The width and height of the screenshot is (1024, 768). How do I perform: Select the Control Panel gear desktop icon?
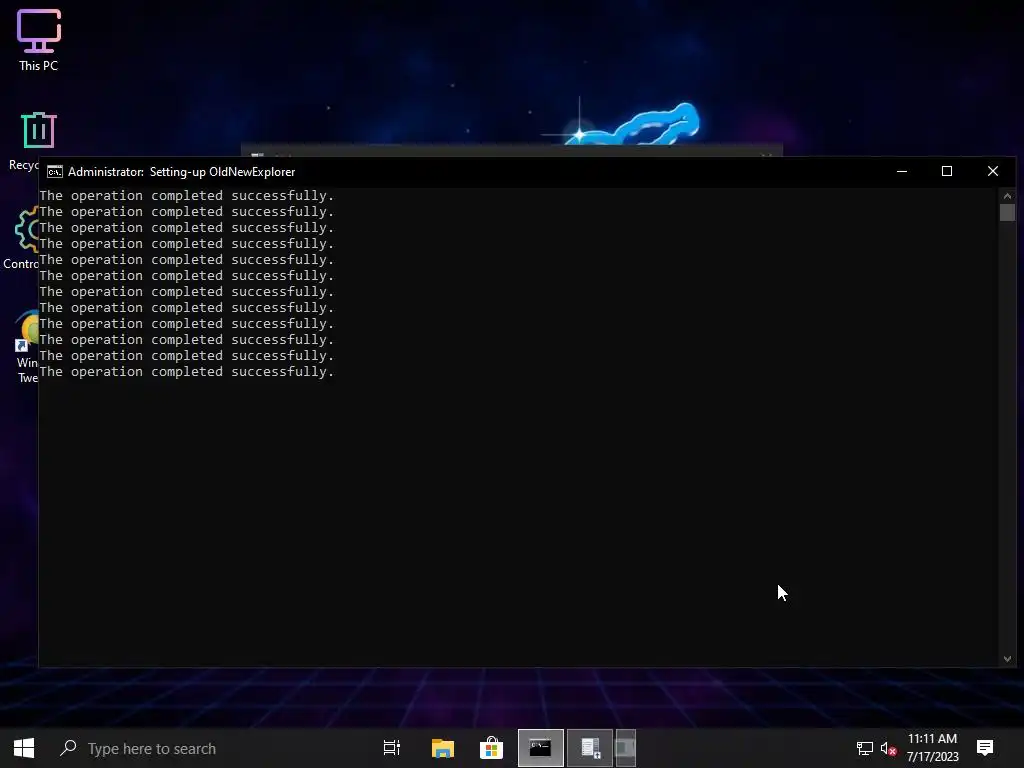coord(24,238)
